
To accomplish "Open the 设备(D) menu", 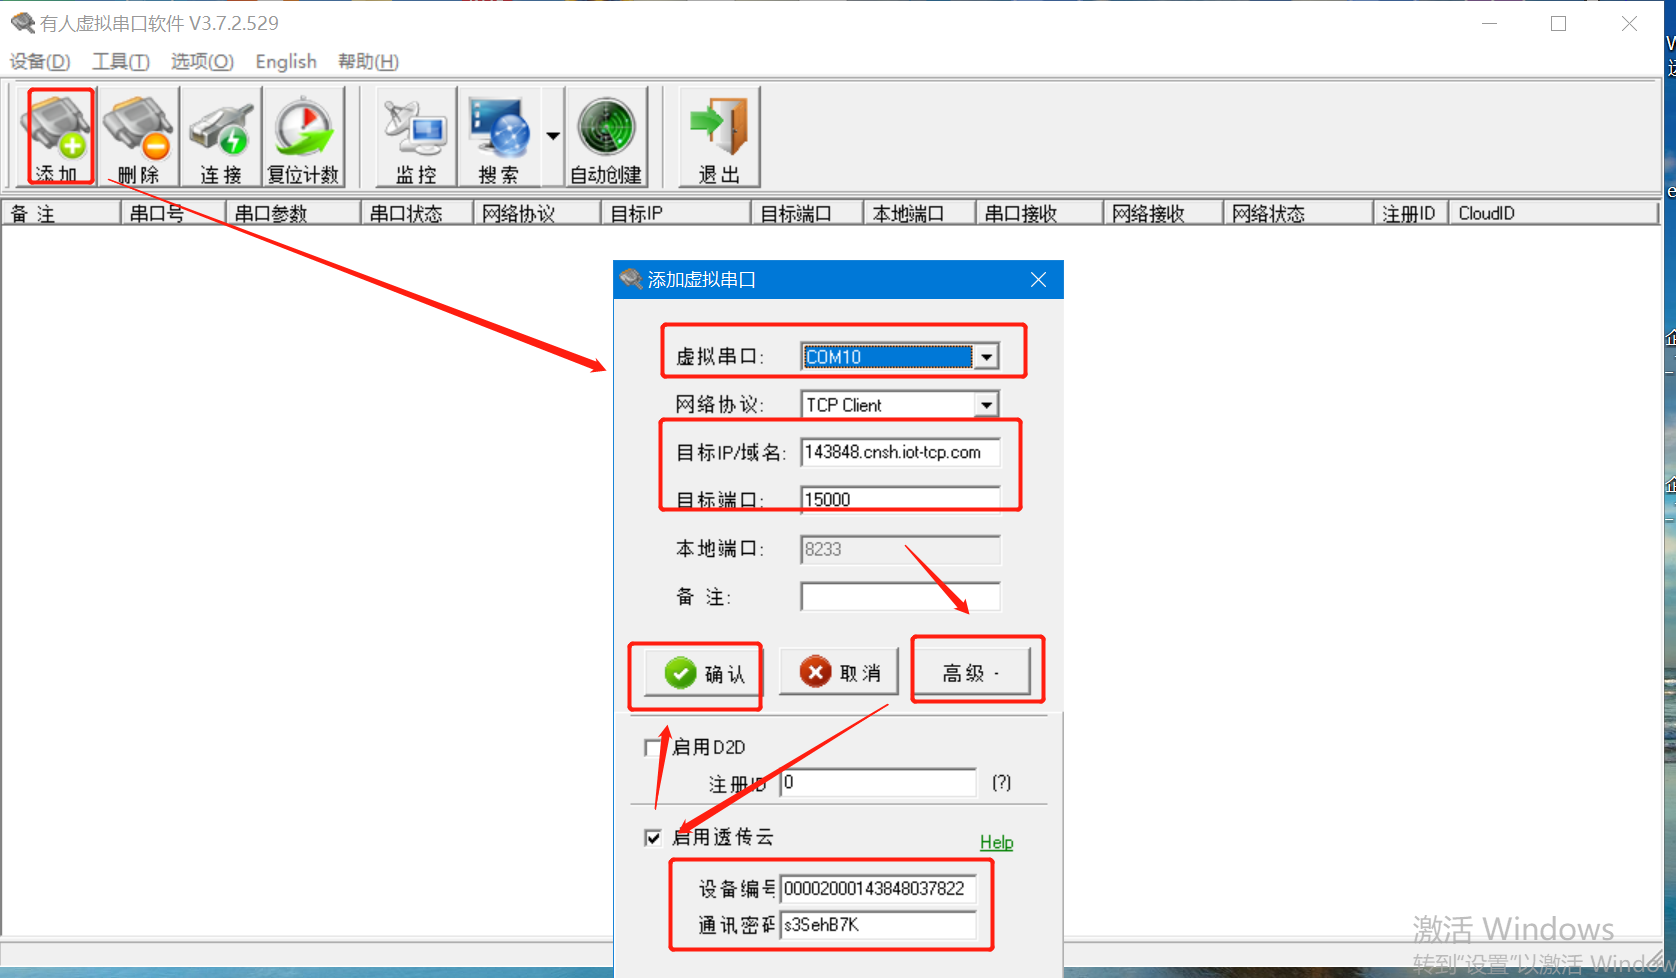I will [40, 62].
